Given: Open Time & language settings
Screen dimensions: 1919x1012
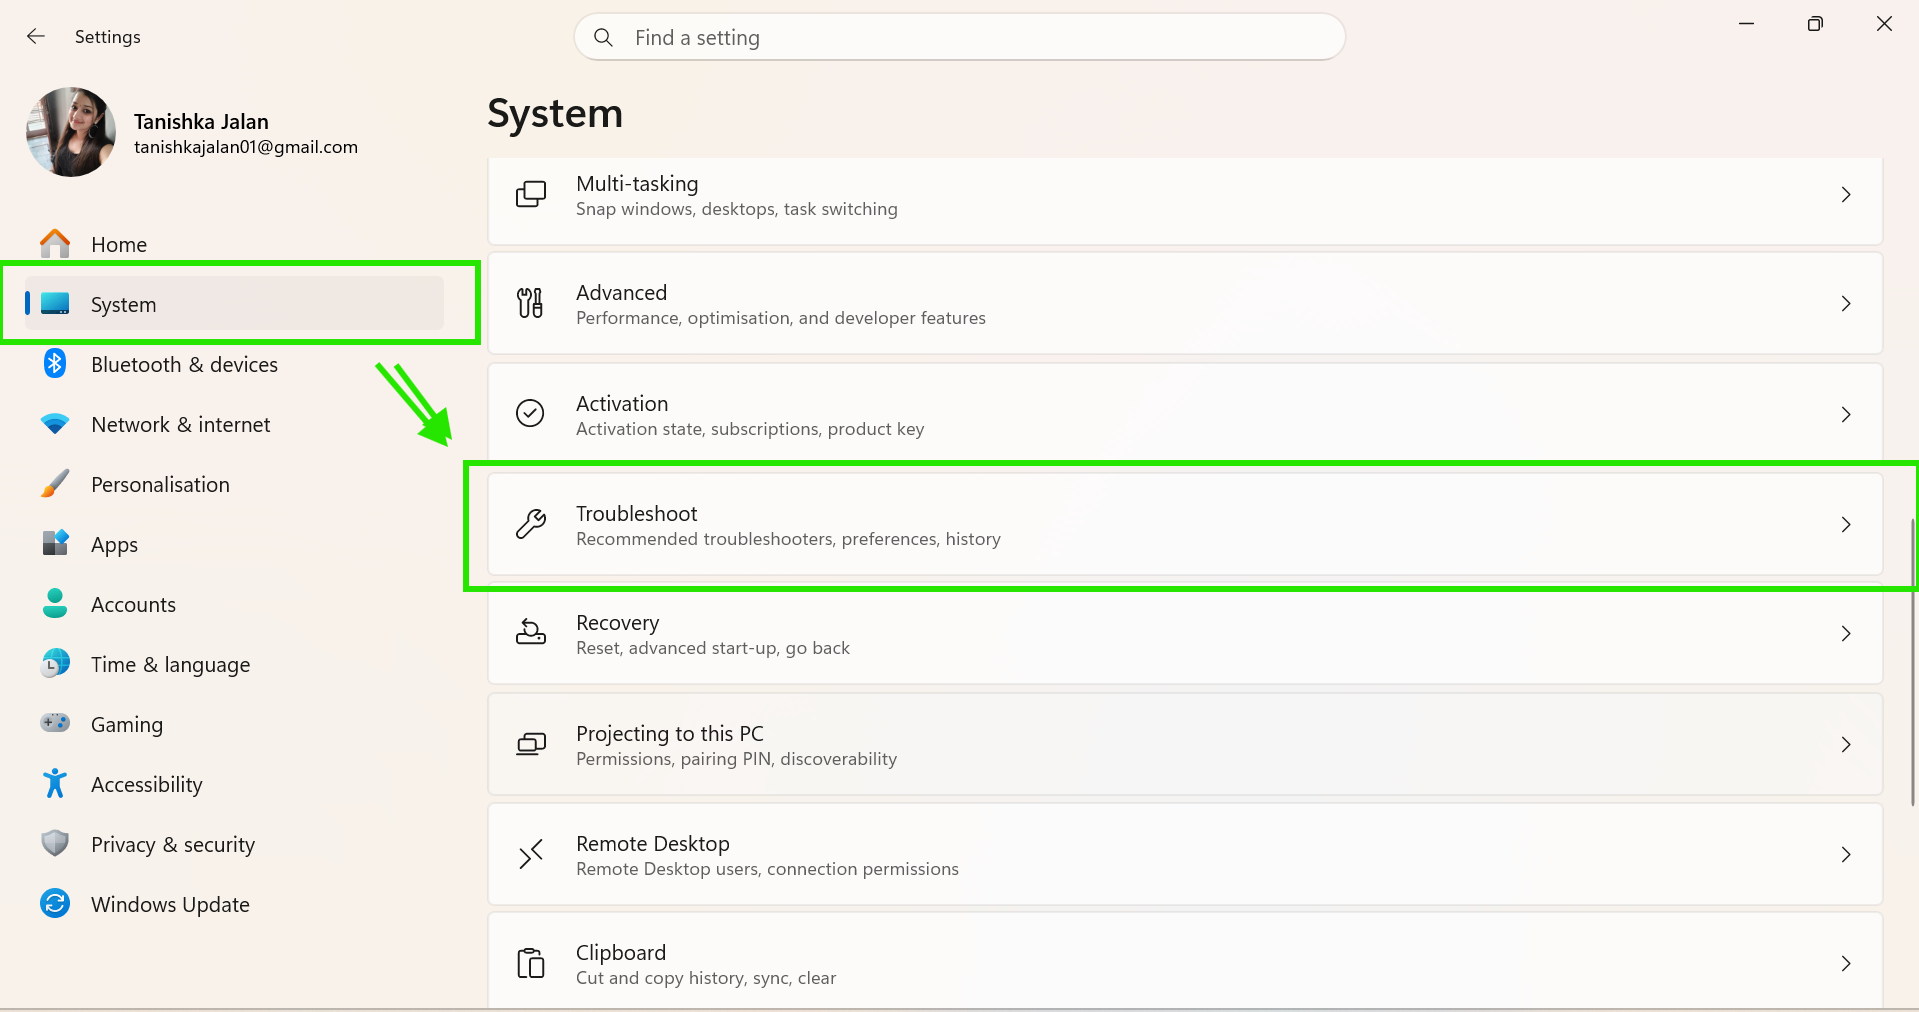Looking at the screenshot, I should pos(234,664).
